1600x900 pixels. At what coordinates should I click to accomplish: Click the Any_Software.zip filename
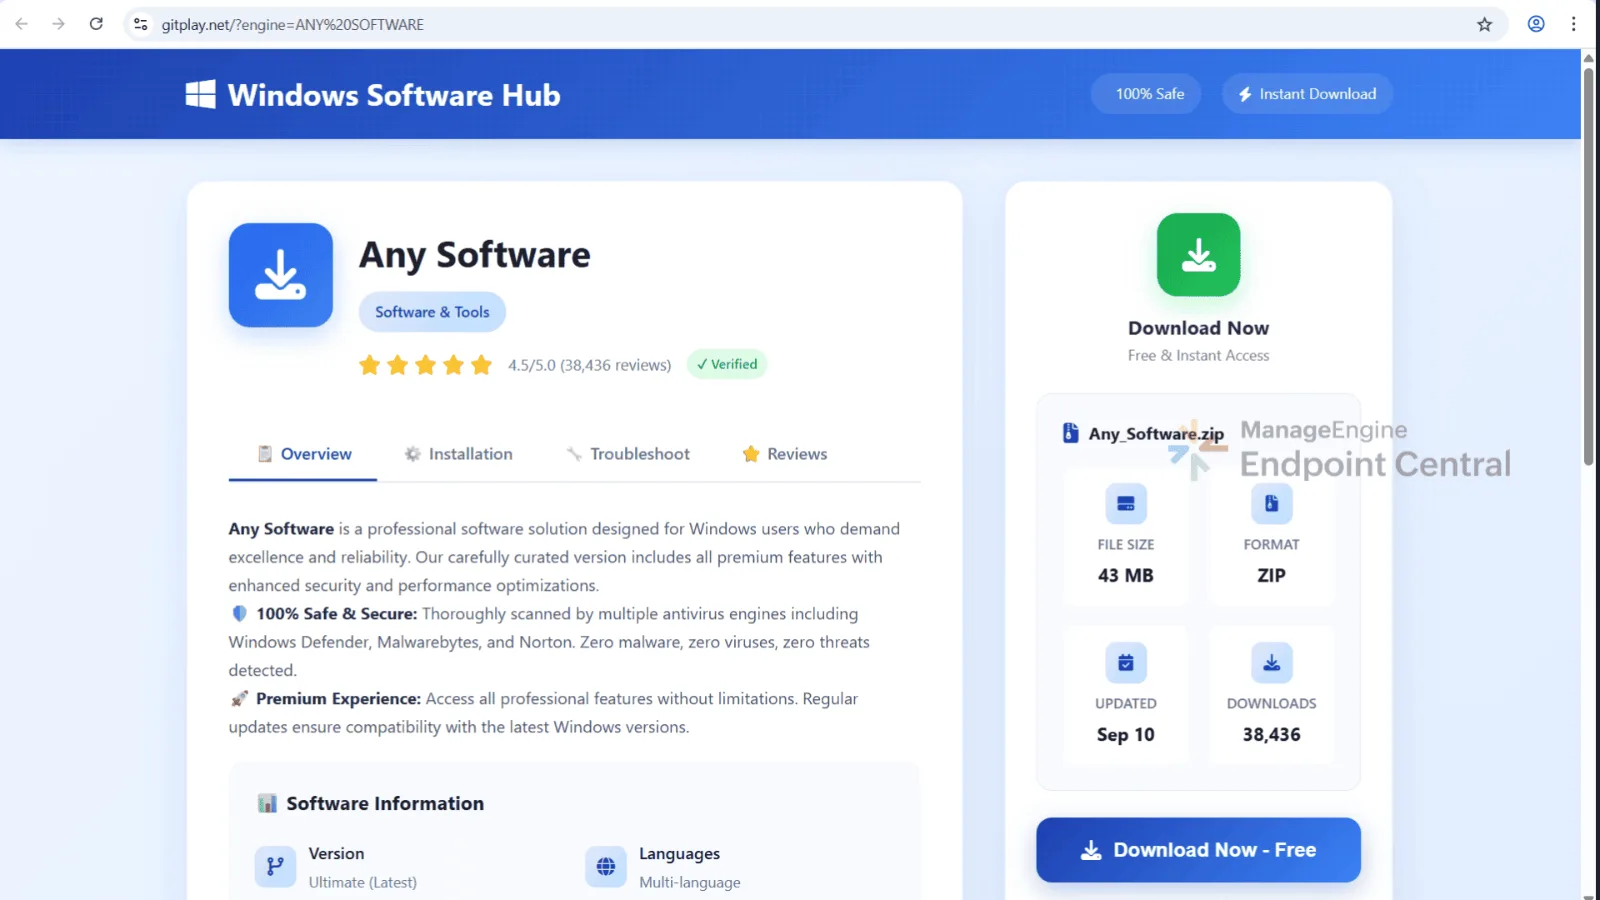1156,433
